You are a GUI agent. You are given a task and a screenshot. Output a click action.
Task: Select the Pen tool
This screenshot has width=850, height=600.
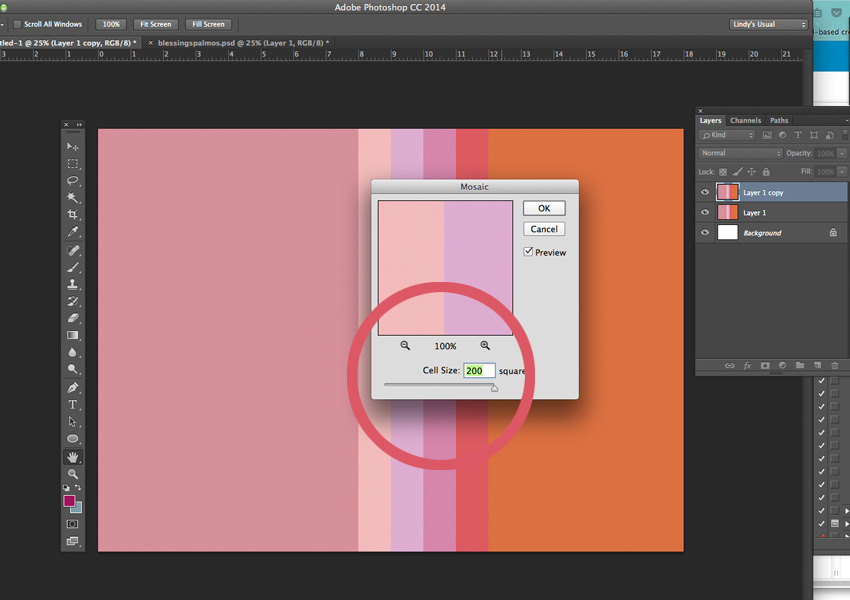(x=73, y=387)
